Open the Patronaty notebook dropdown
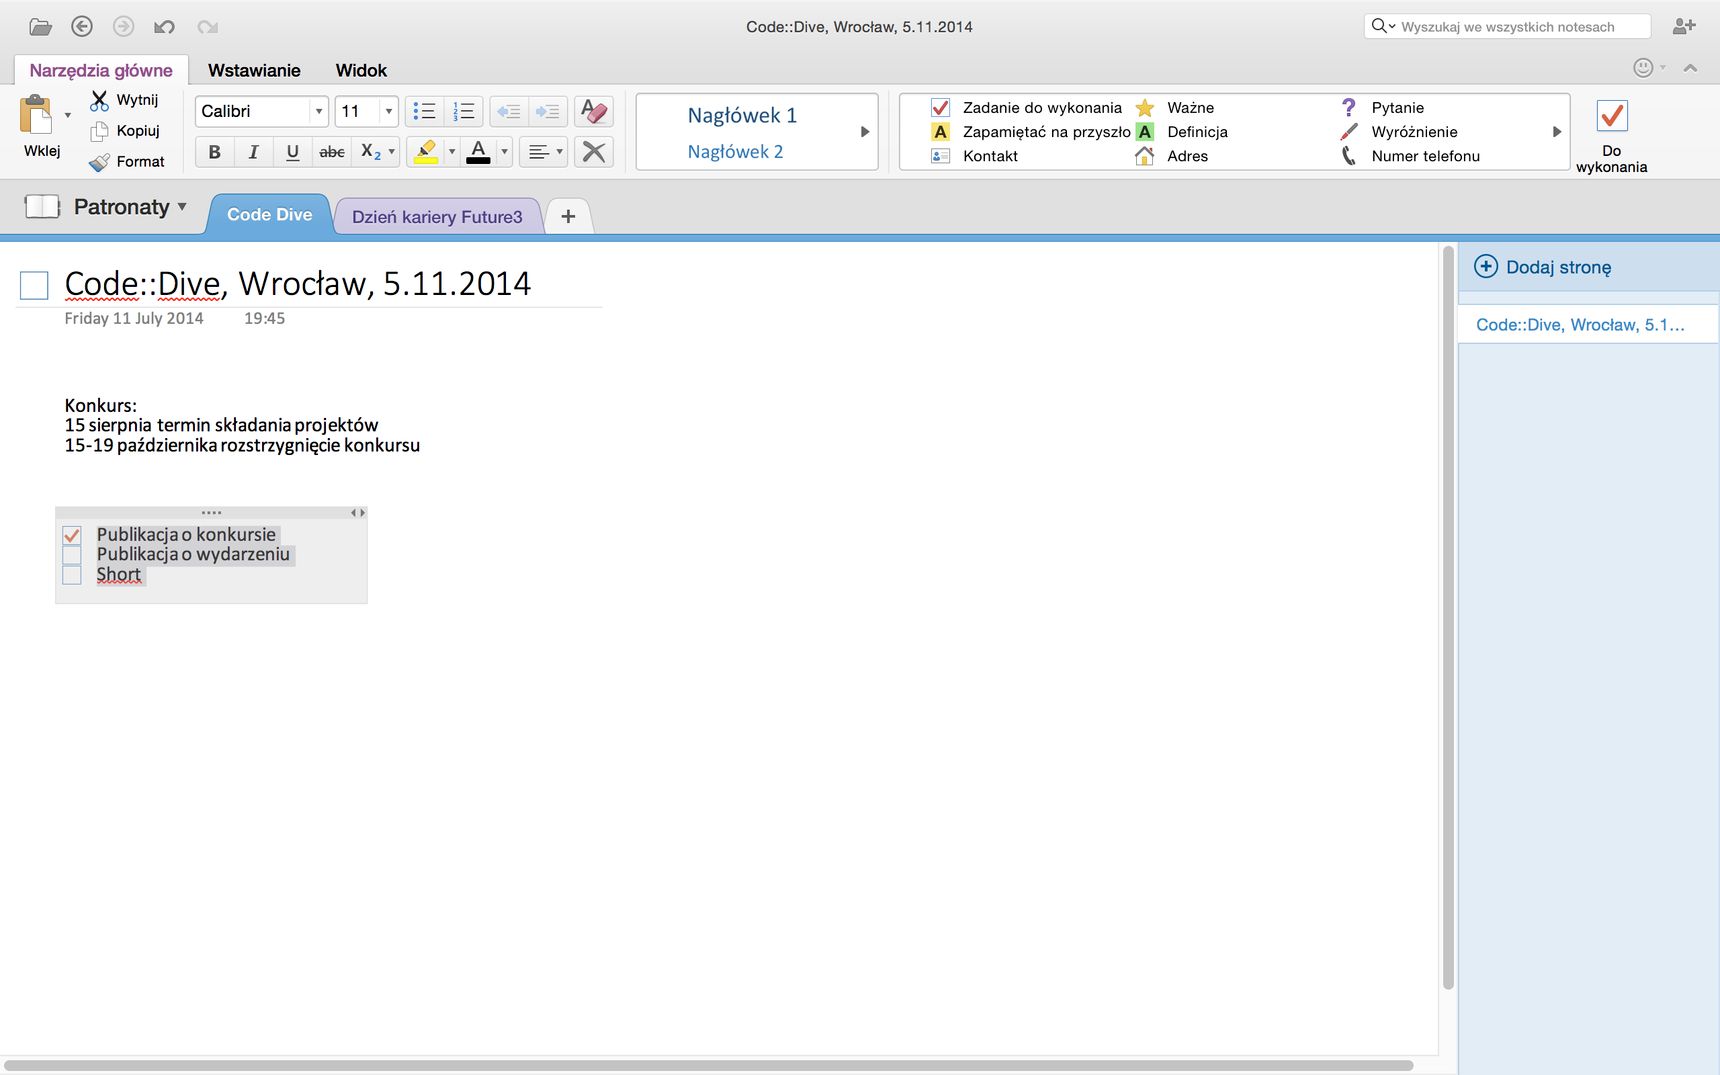This screenshot has height=1075, width=1720. coord(105,207)
